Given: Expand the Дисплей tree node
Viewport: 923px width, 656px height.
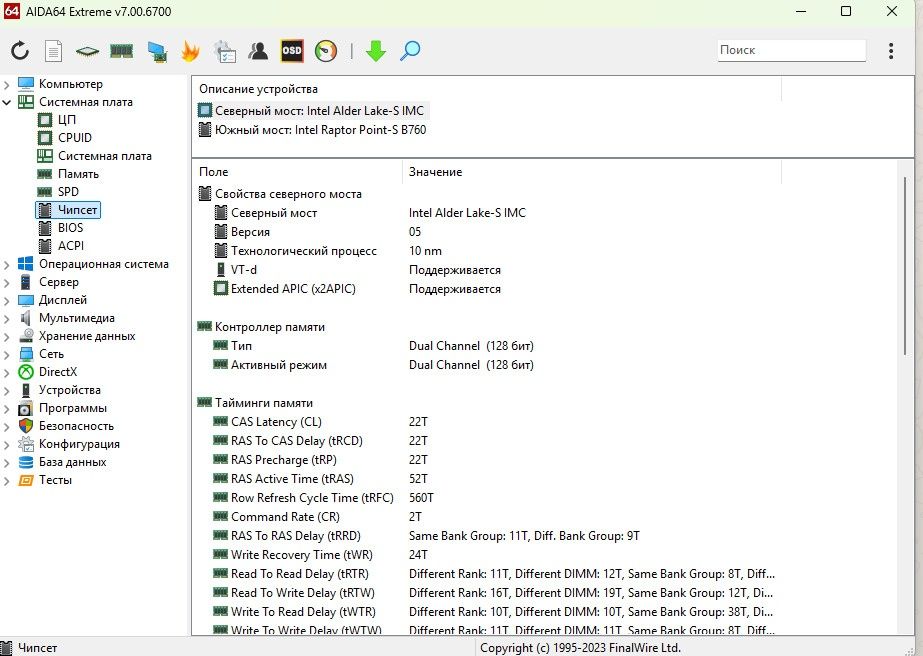Looking at the screenshot, I should 7,301.
